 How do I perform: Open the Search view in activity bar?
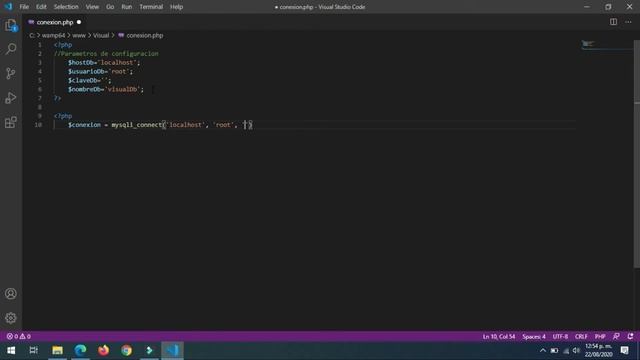pos(11,49)
